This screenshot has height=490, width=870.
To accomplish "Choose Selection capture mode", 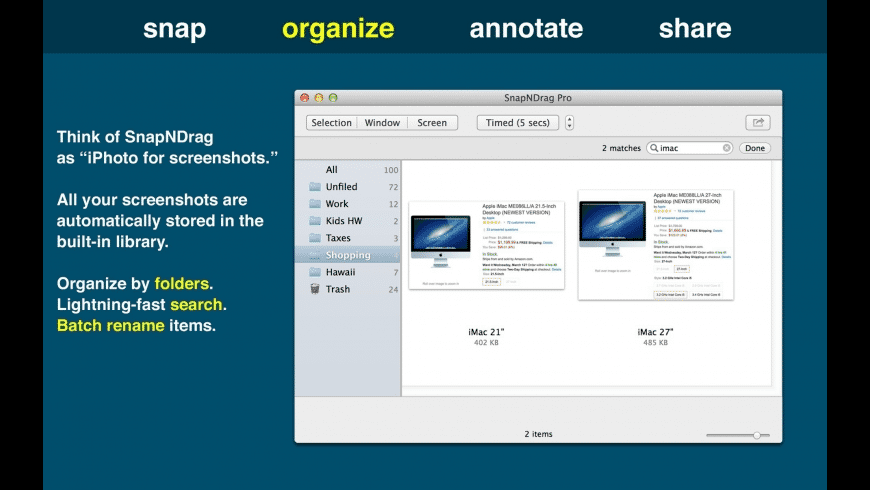I will point(331,123).
